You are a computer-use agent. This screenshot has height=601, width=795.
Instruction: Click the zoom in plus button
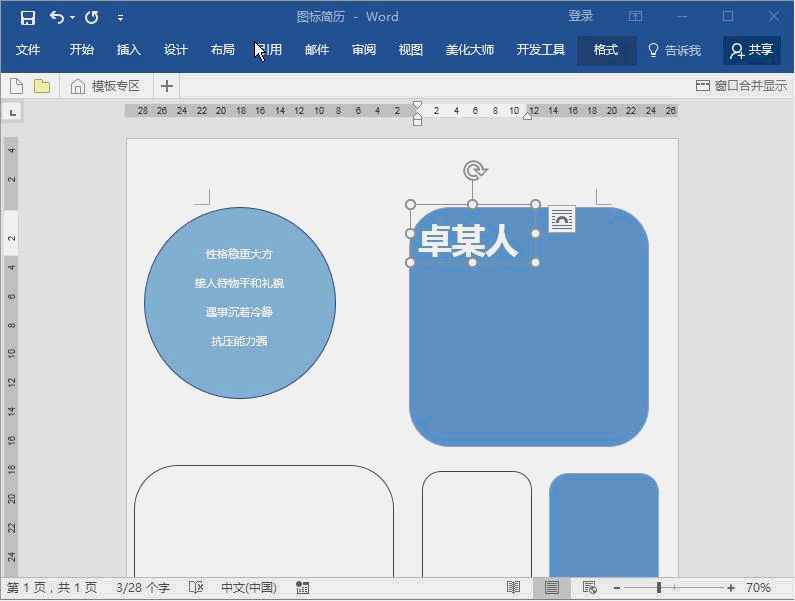coord(731,588)
